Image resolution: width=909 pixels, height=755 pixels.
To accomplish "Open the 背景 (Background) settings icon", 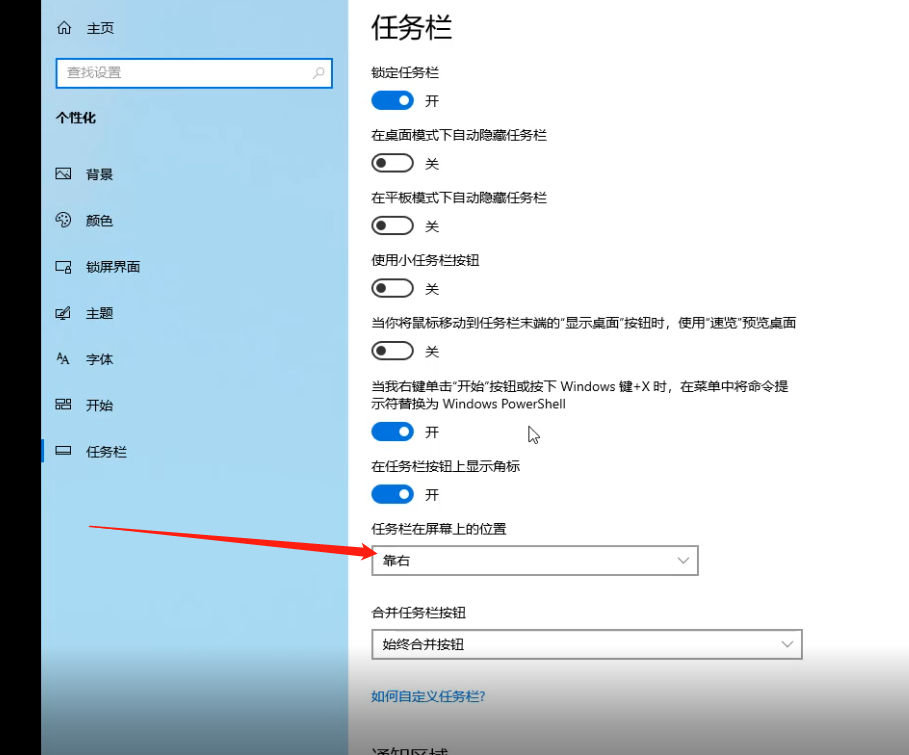I will click(62, 174).
